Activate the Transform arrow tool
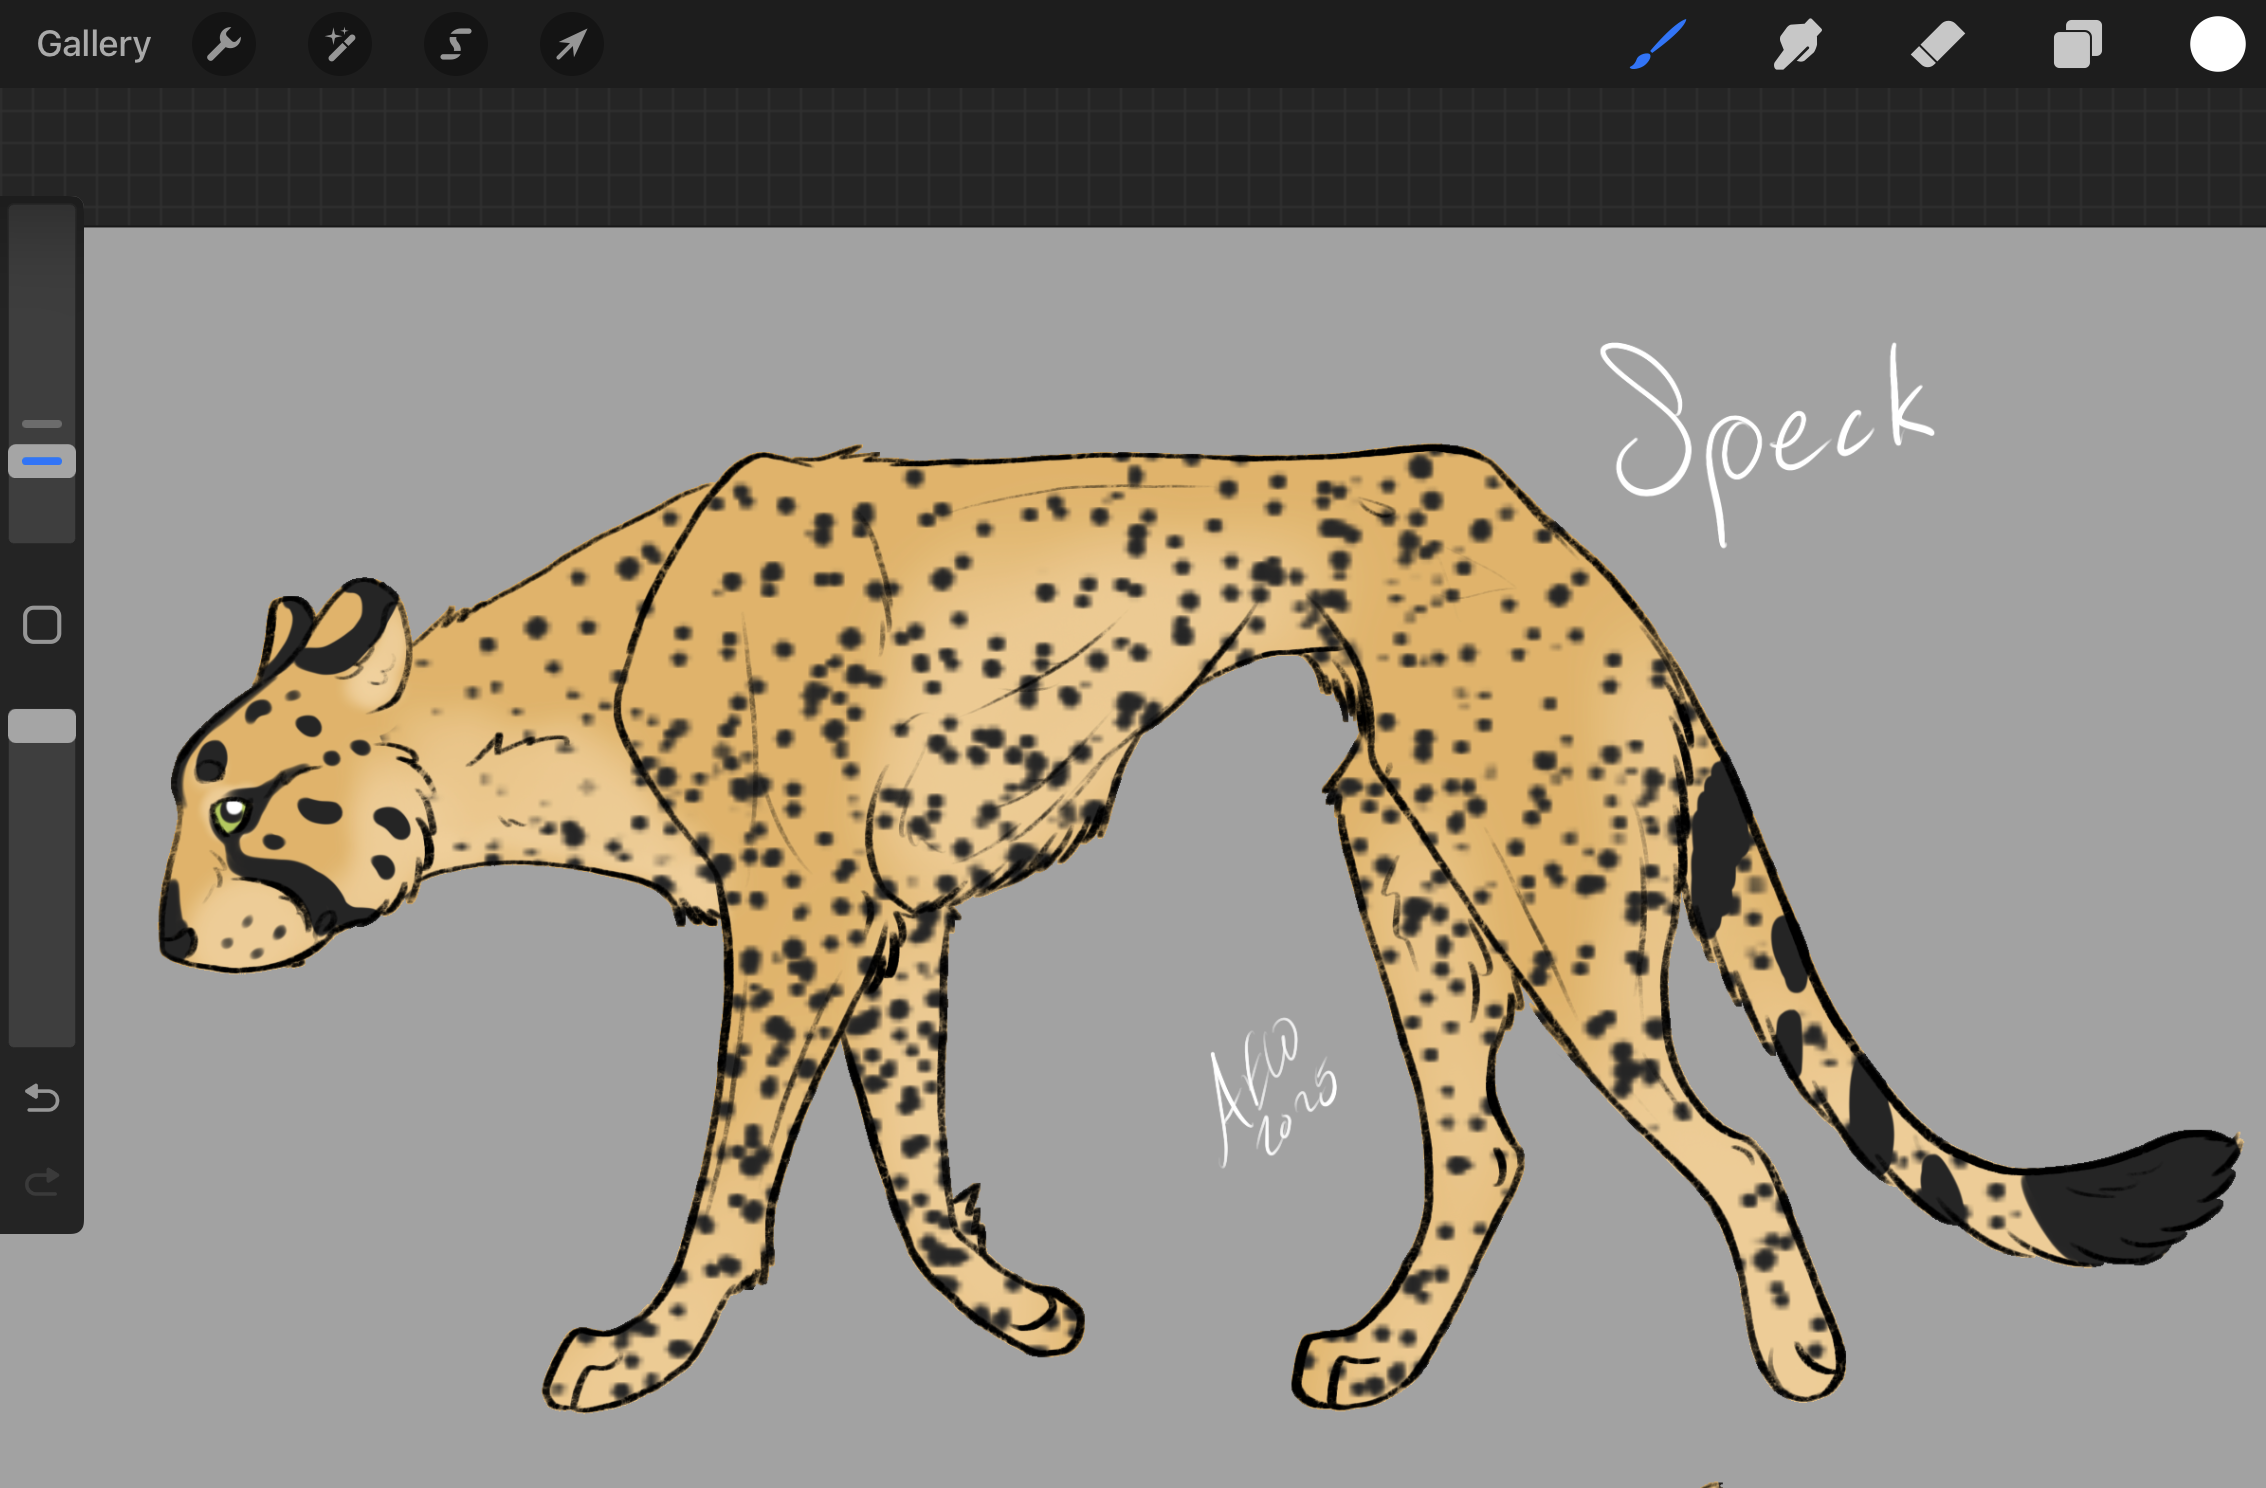 [571, 44]
